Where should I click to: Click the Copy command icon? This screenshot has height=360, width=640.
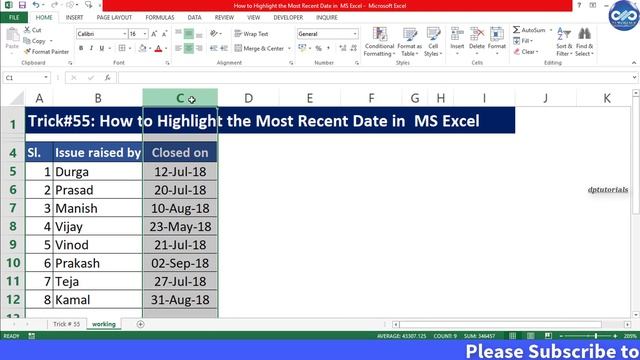tap(27, 41)
